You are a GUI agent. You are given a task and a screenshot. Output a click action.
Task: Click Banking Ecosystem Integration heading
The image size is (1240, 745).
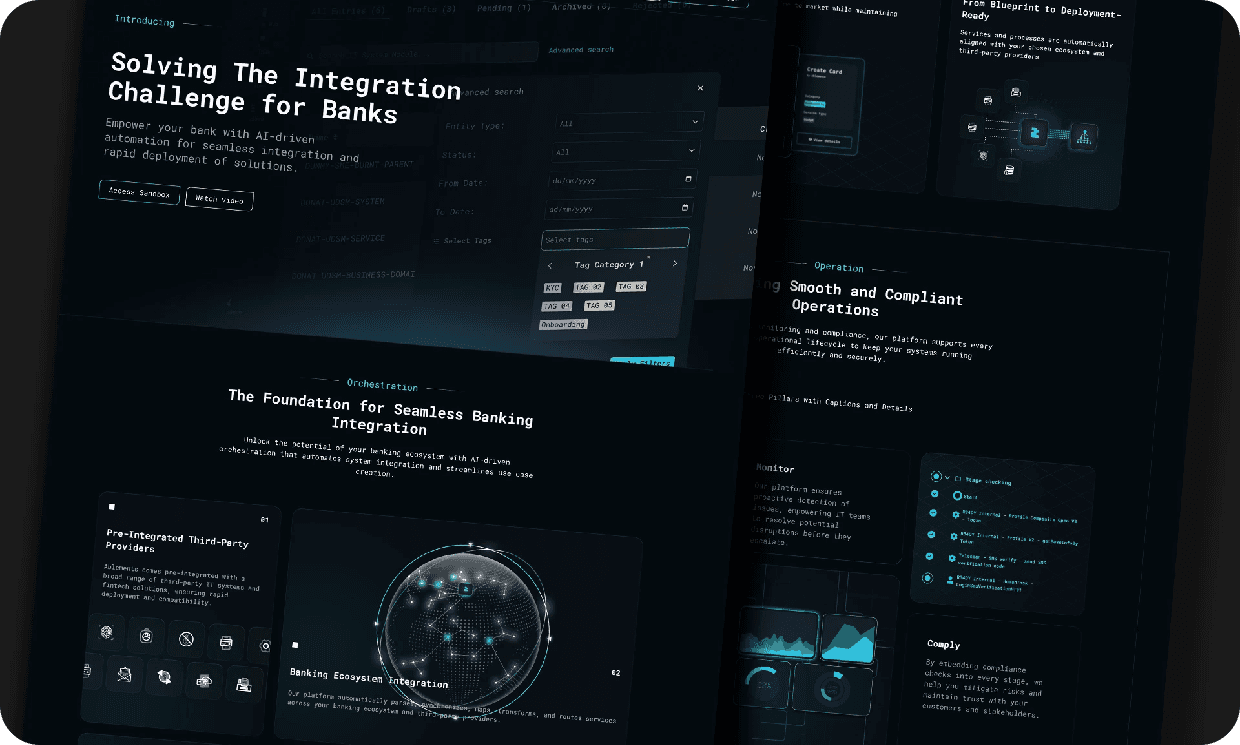click(369, 678)
